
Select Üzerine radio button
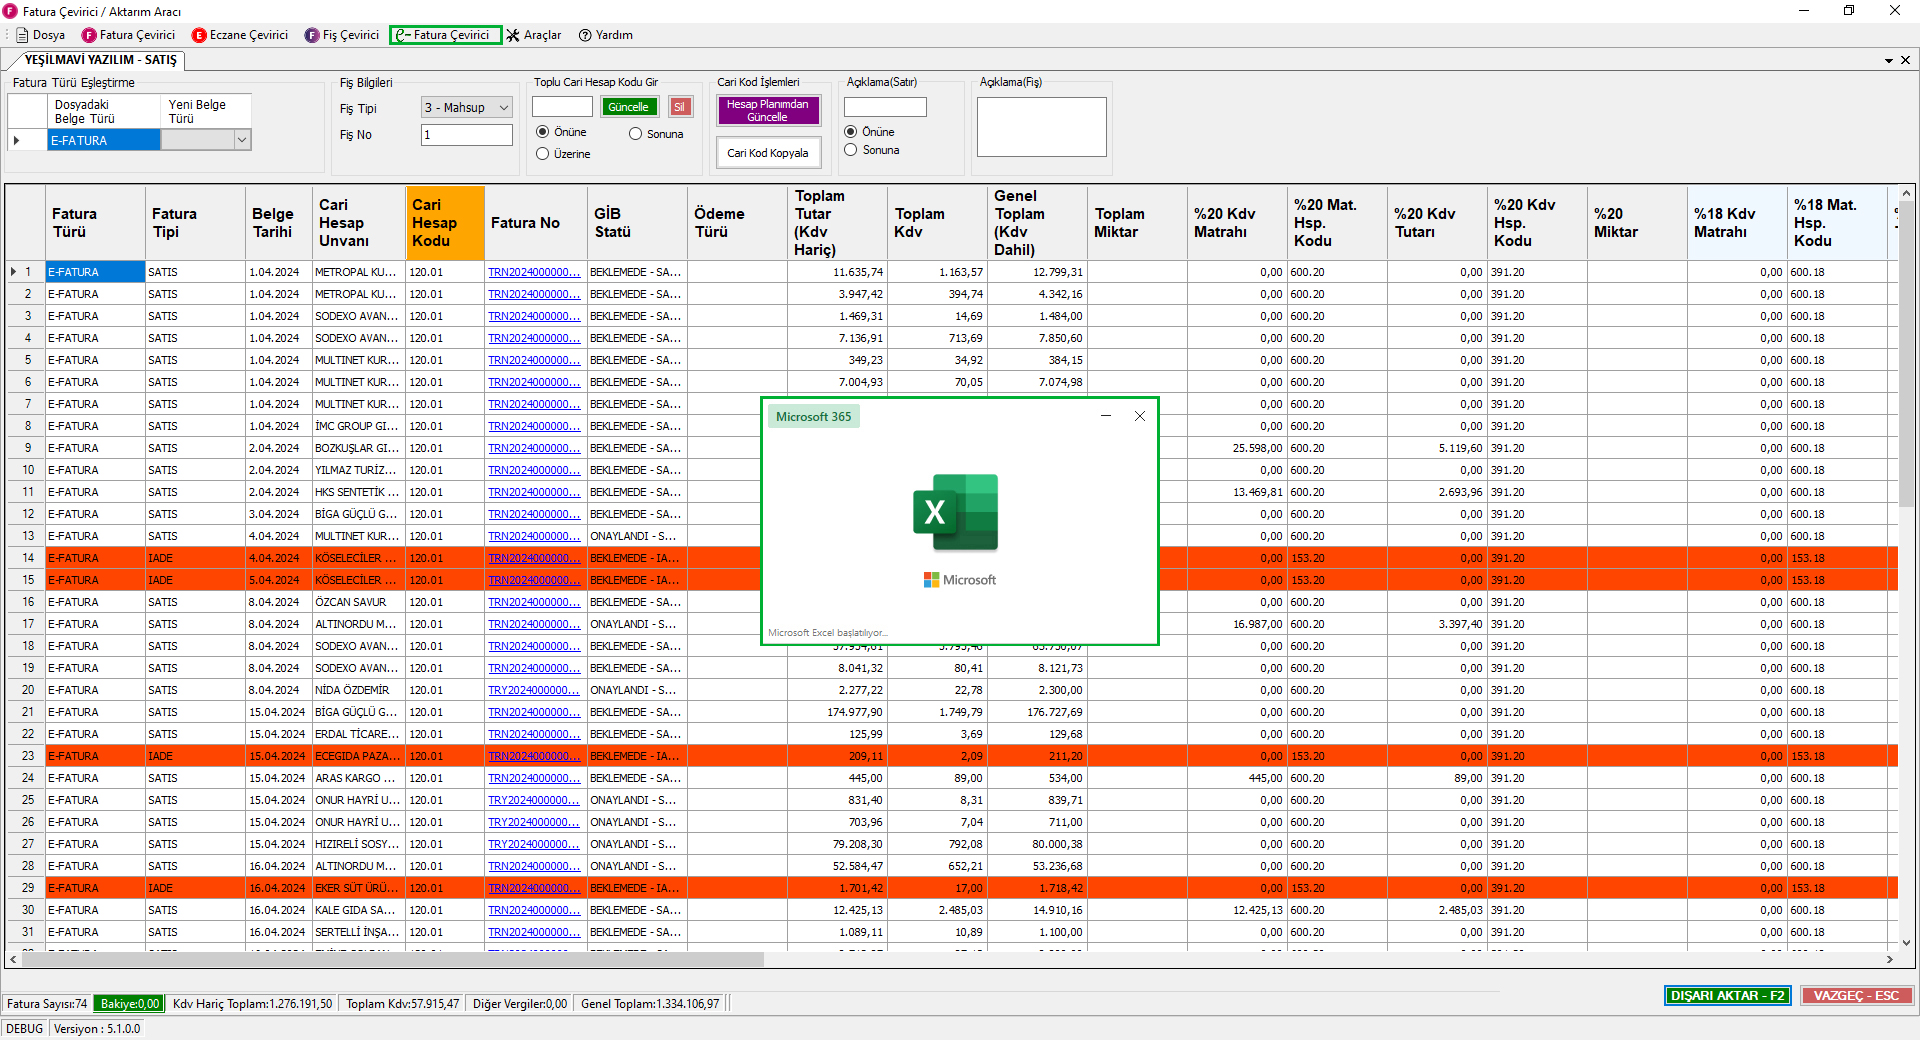(x=543, y=154)
